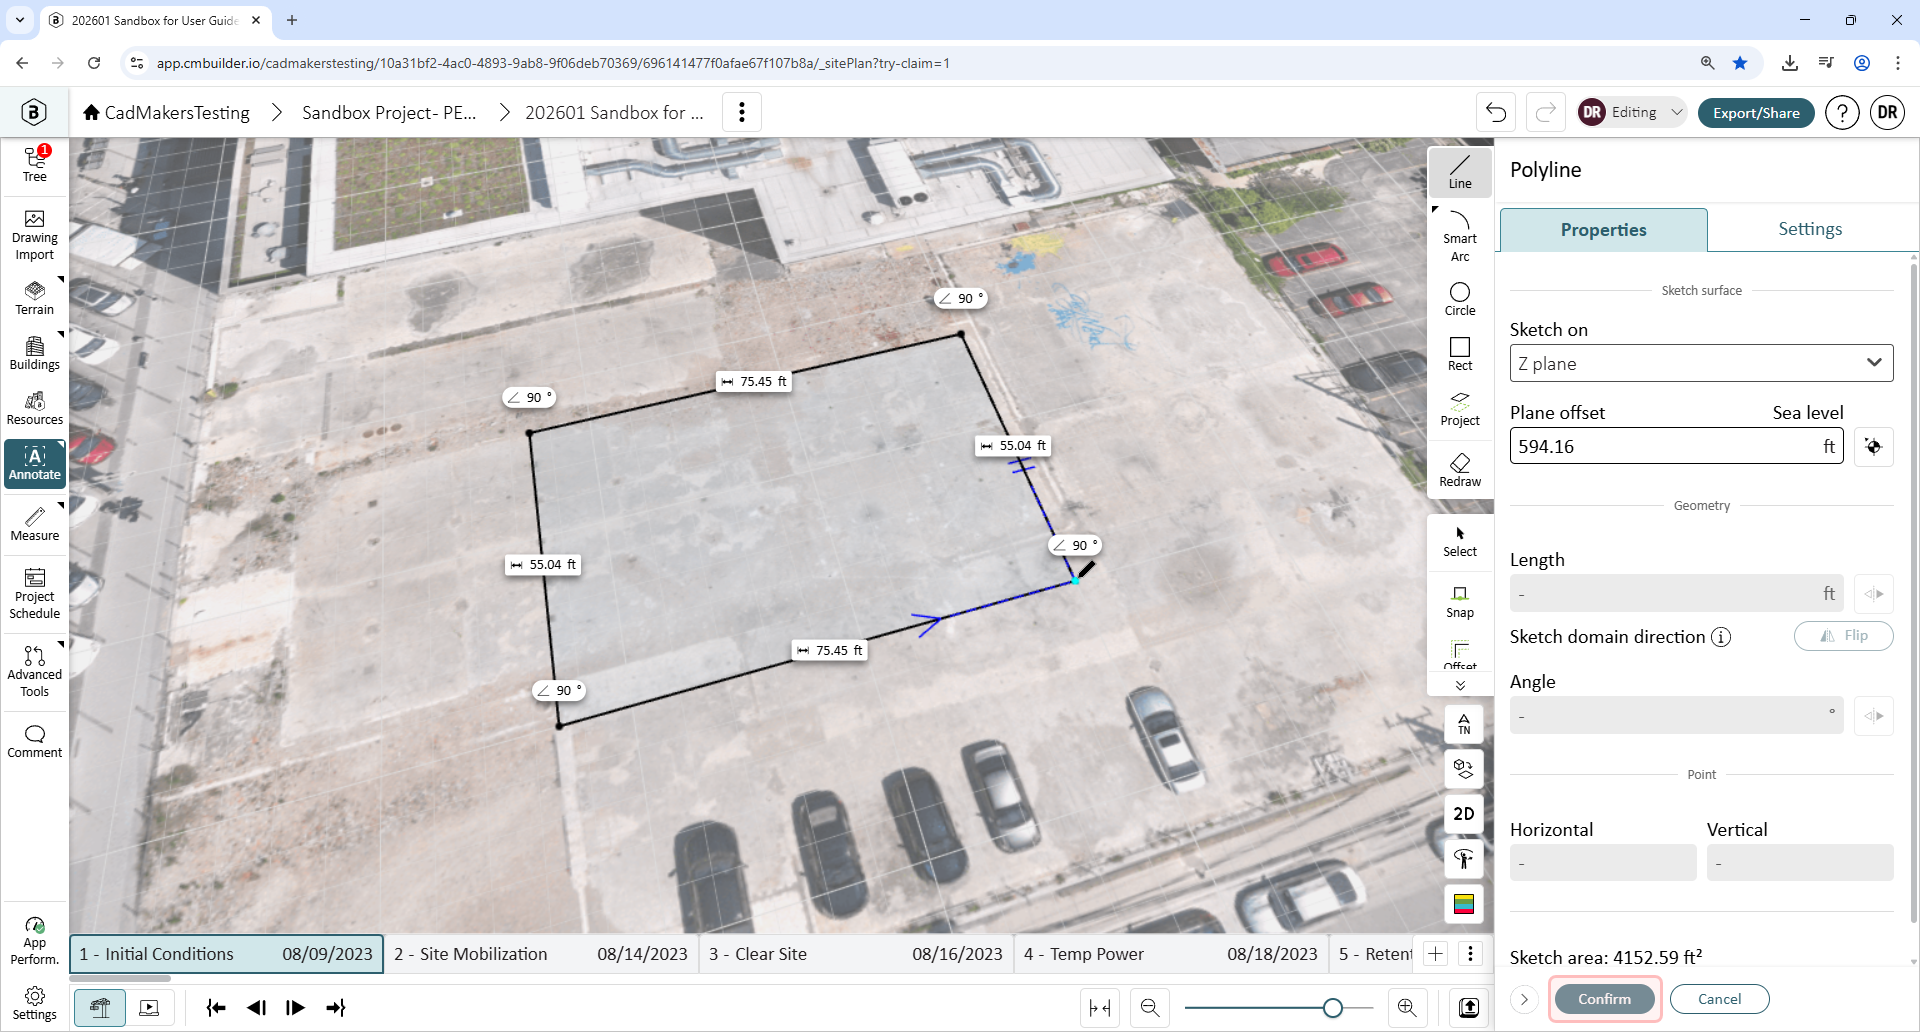Image resolution: width=1920 pixels, height=1032 pixels.
Task: Open Project Schedule from sidebar
Action: (x=35, y=593)
